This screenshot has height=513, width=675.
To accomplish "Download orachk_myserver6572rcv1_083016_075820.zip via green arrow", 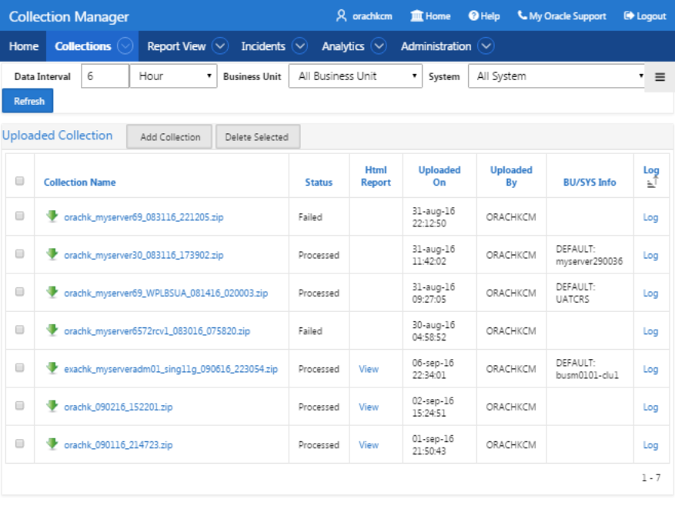I will click(52, 330).
